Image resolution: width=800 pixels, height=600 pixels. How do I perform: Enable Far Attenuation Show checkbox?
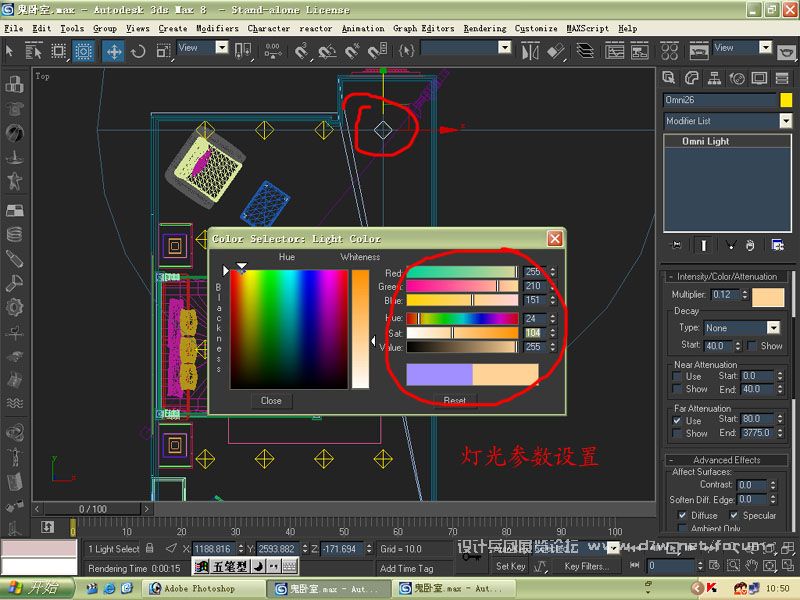pos(677,433)
